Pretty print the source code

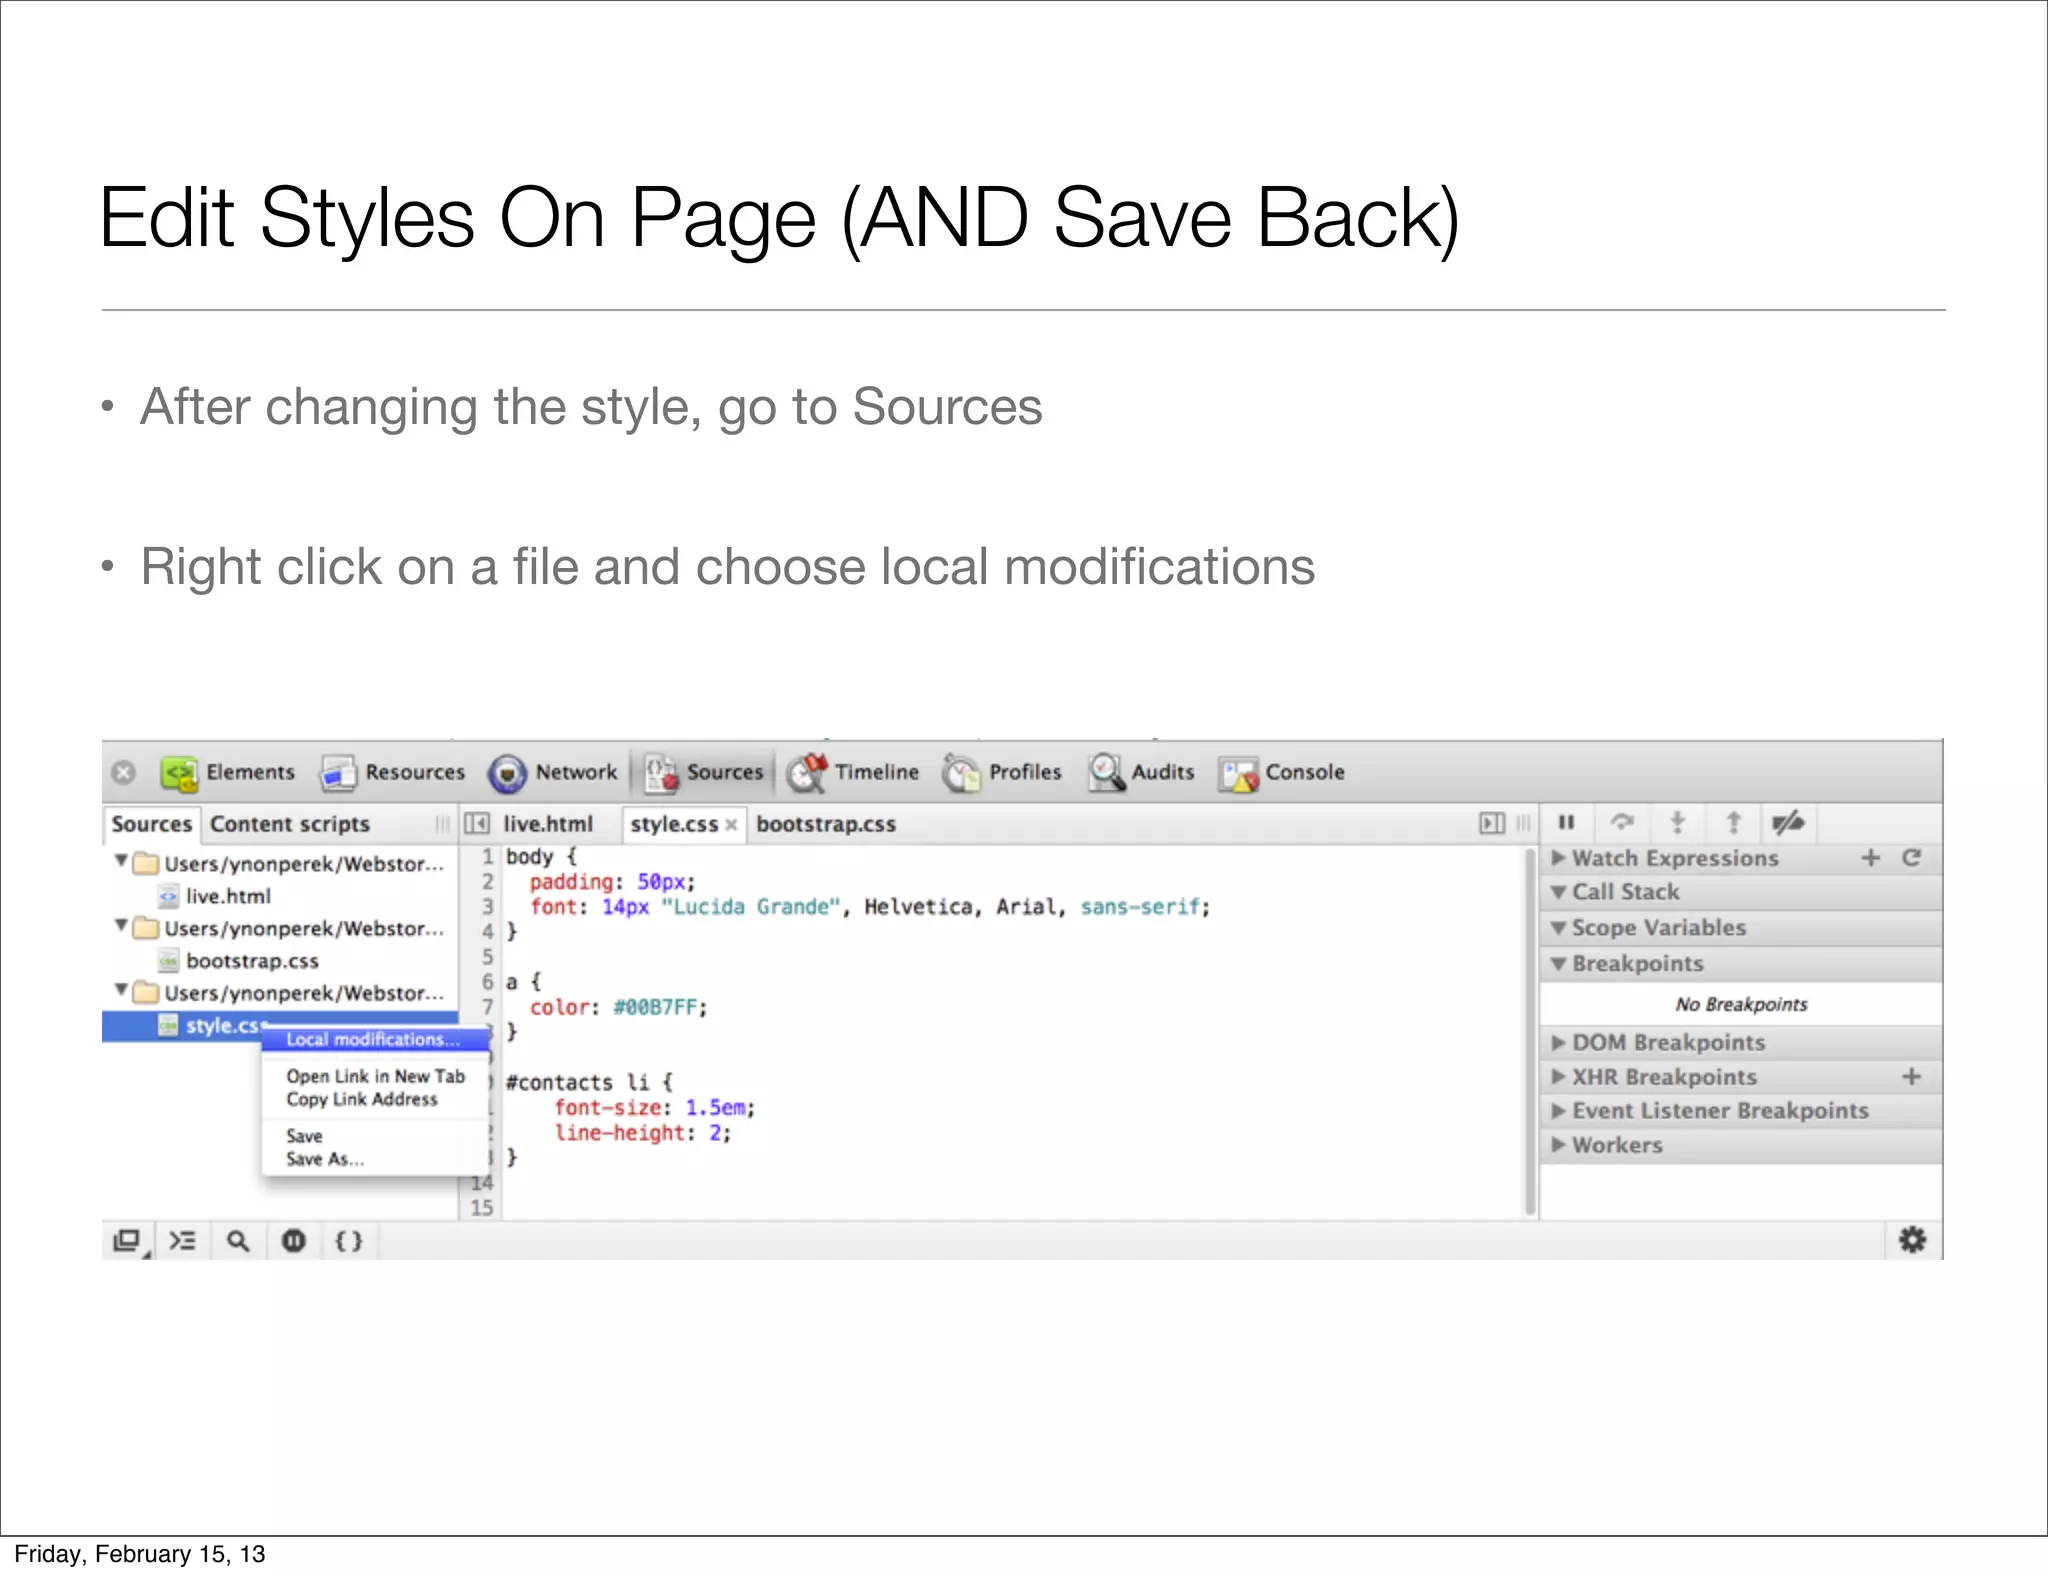click(349, 1242)
